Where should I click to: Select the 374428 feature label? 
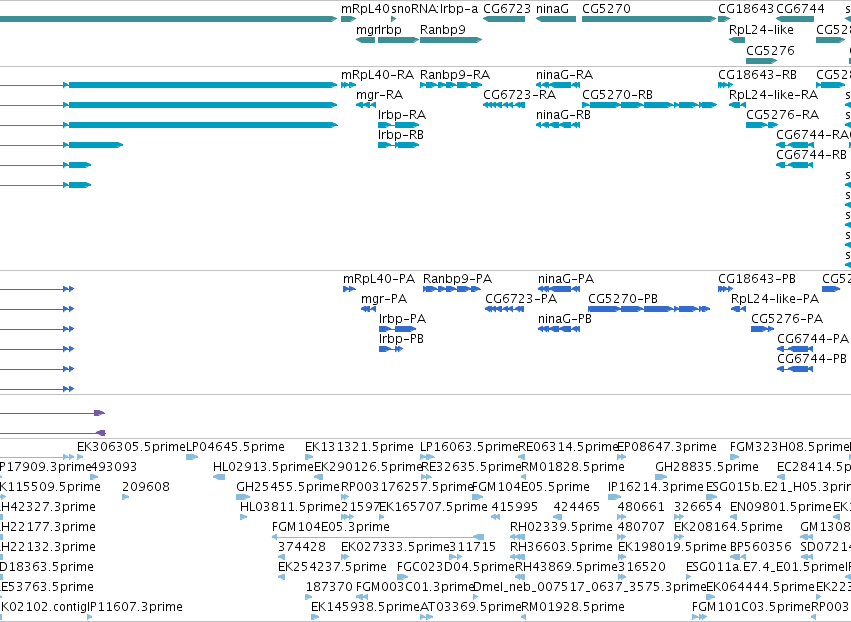tap(302, 547)
